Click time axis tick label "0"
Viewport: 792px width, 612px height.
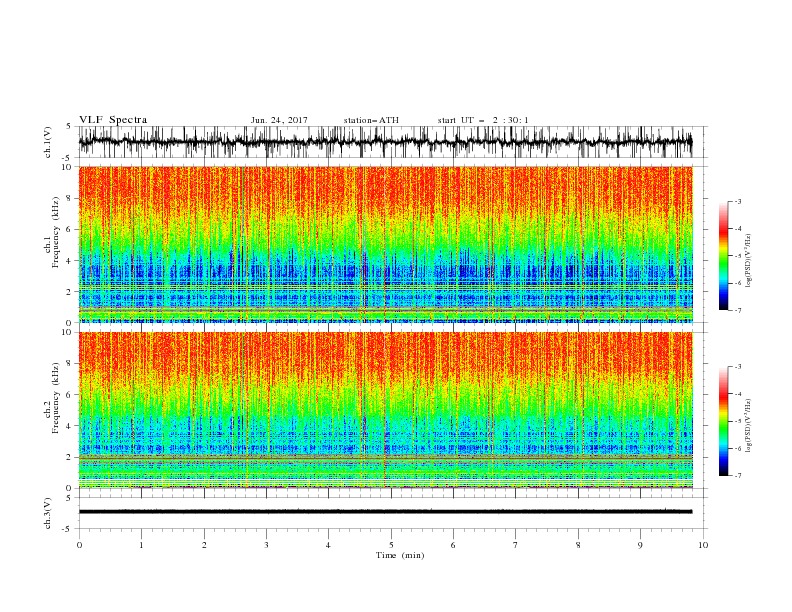tap(79, 545)
